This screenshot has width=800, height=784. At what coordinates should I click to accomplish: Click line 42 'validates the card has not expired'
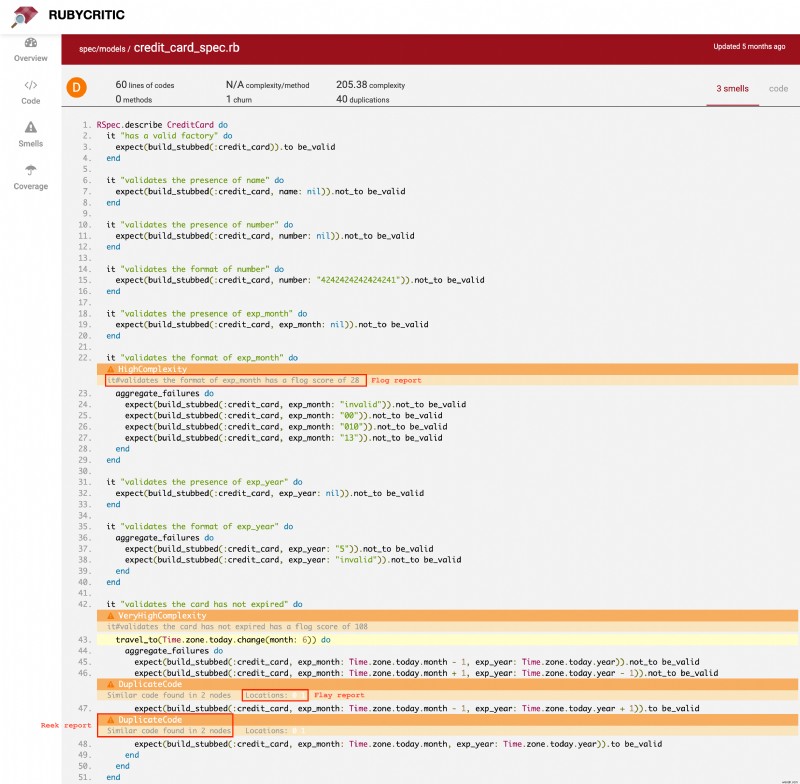[204, 604]
